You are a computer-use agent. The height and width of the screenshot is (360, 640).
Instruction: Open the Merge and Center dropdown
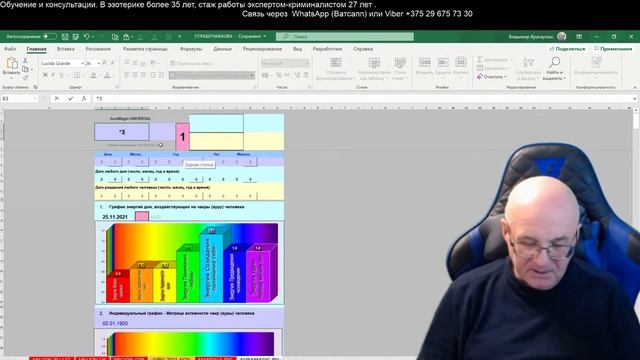(252, 76)
